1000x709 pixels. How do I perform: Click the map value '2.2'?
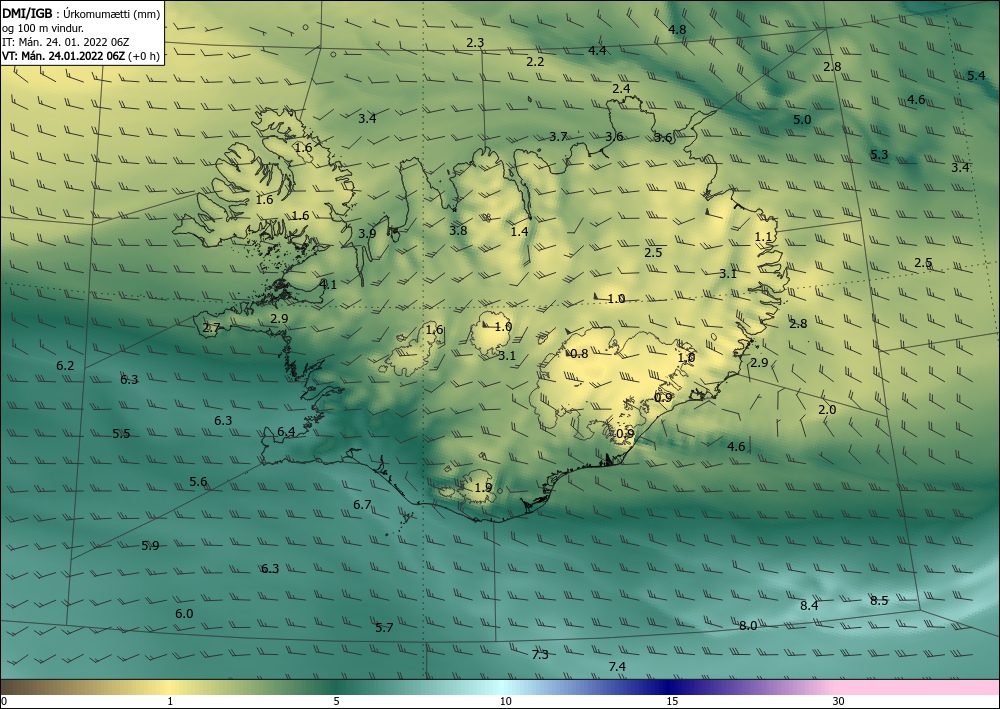[535, 61]
